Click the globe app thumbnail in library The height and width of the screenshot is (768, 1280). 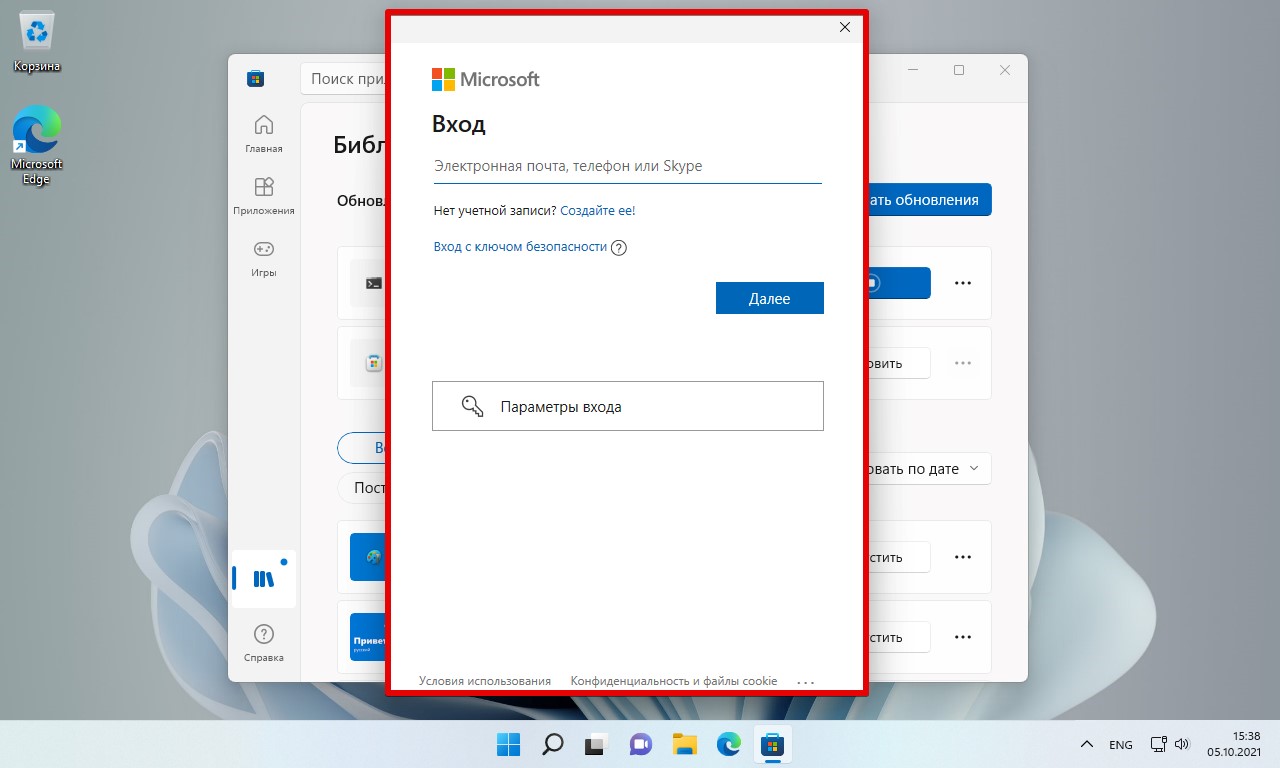pyautogui.click(x=369, y=557)
